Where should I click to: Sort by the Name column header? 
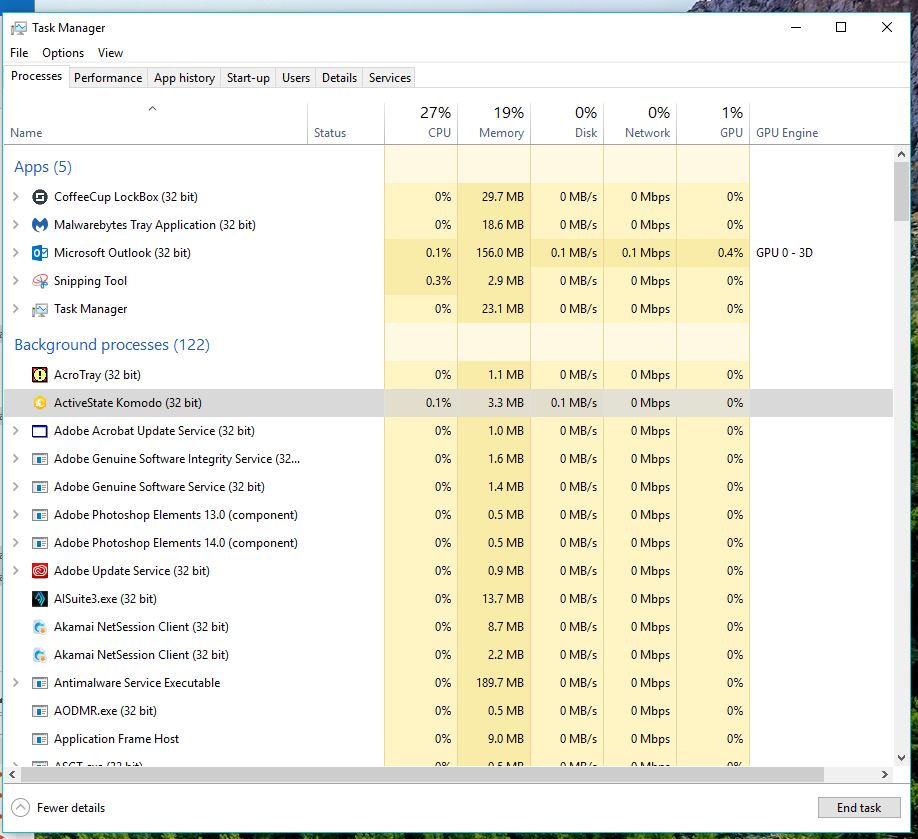coord(155,123)
